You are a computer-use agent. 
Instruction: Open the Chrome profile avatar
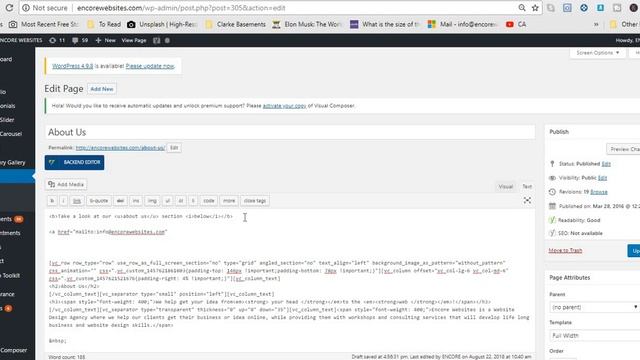(634, 8)
